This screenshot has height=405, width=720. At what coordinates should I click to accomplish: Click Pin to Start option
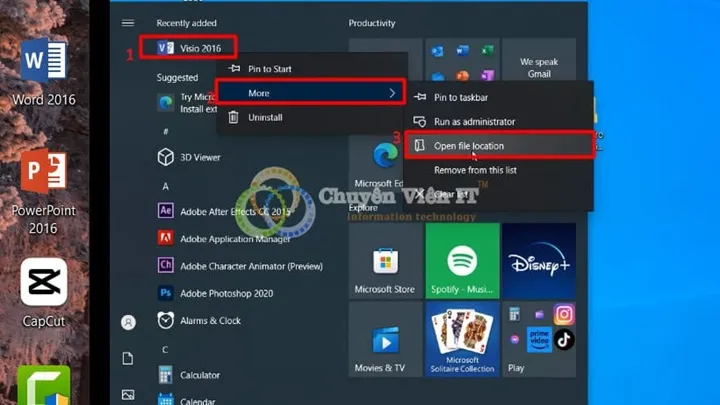[268, 69]
